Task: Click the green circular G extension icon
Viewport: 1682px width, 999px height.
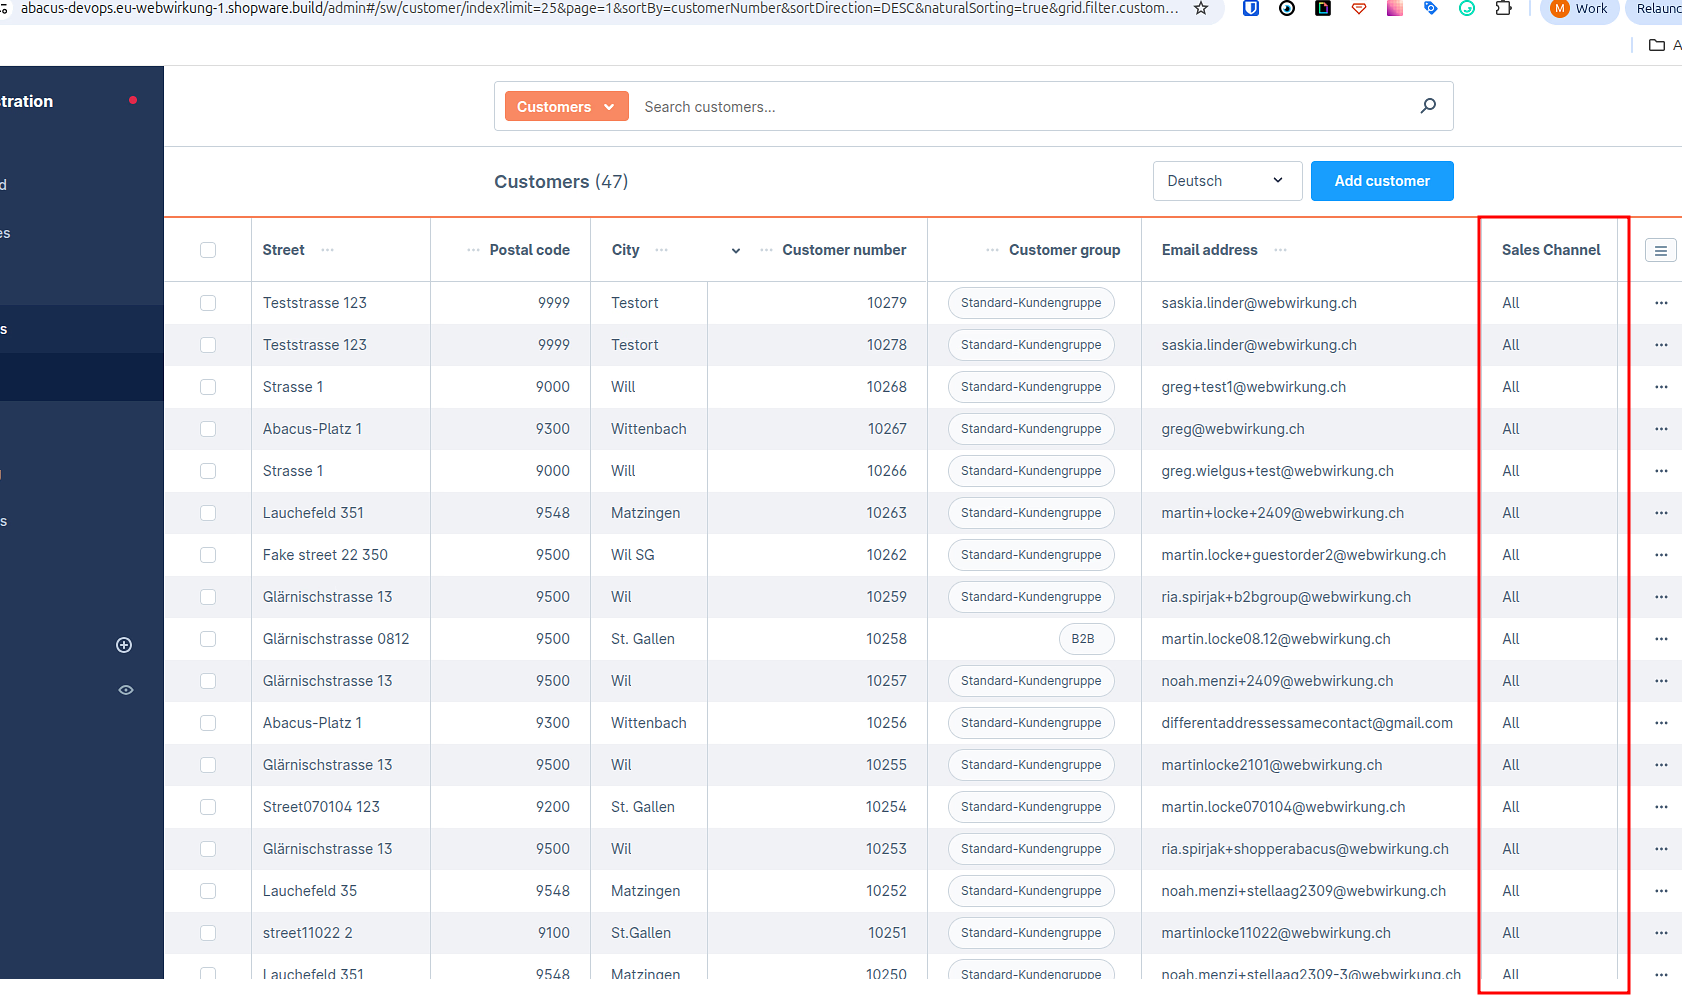Action: (1467, 8)
